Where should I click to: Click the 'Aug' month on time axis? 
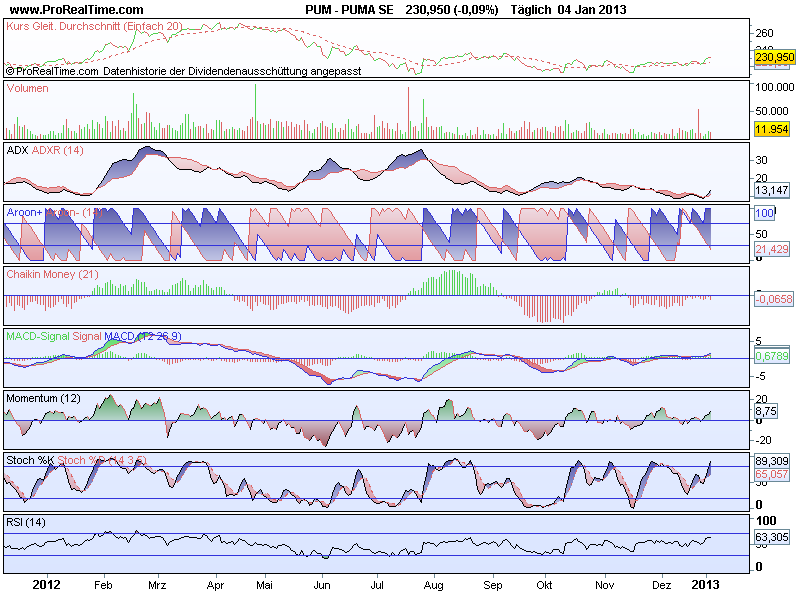pyautogui.click(x=434, y=585)
